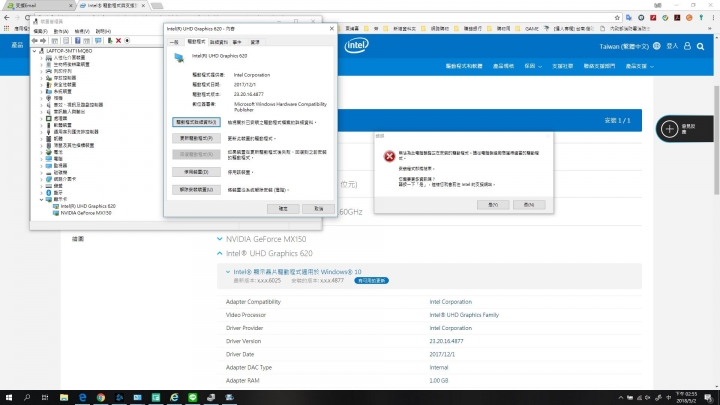Collapse the LAPTOP-5MT1MQBO root node
Screen dimensions: 720x405
[34, 51]
